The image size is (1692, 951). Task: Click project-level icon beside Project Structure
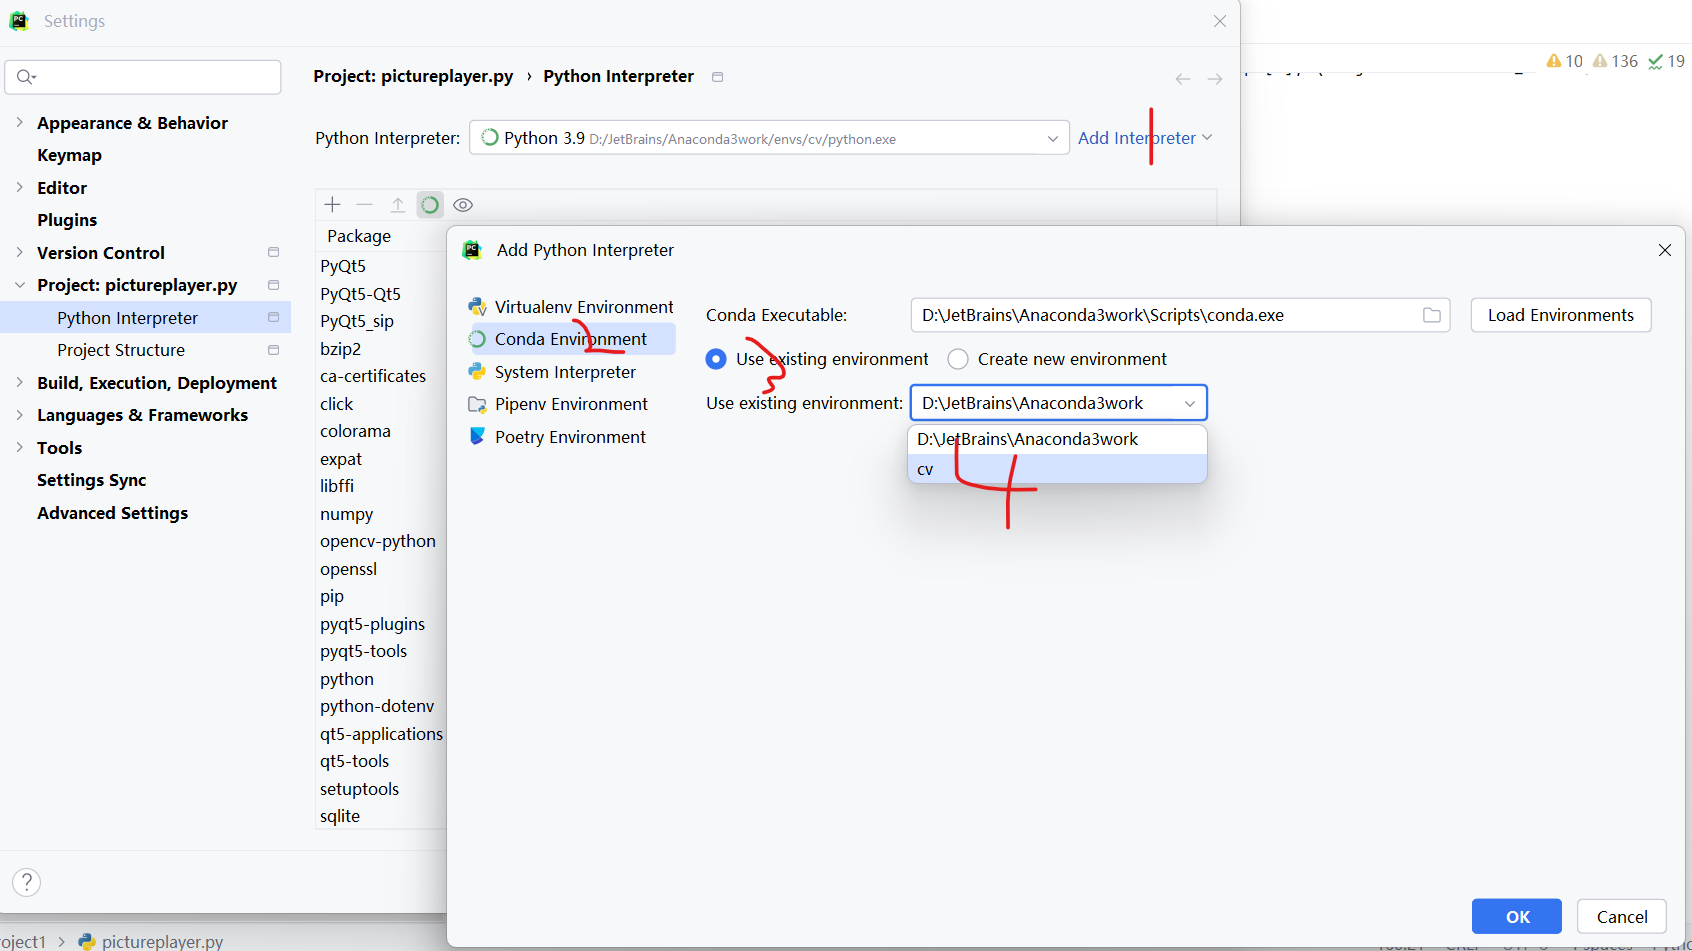273,350
